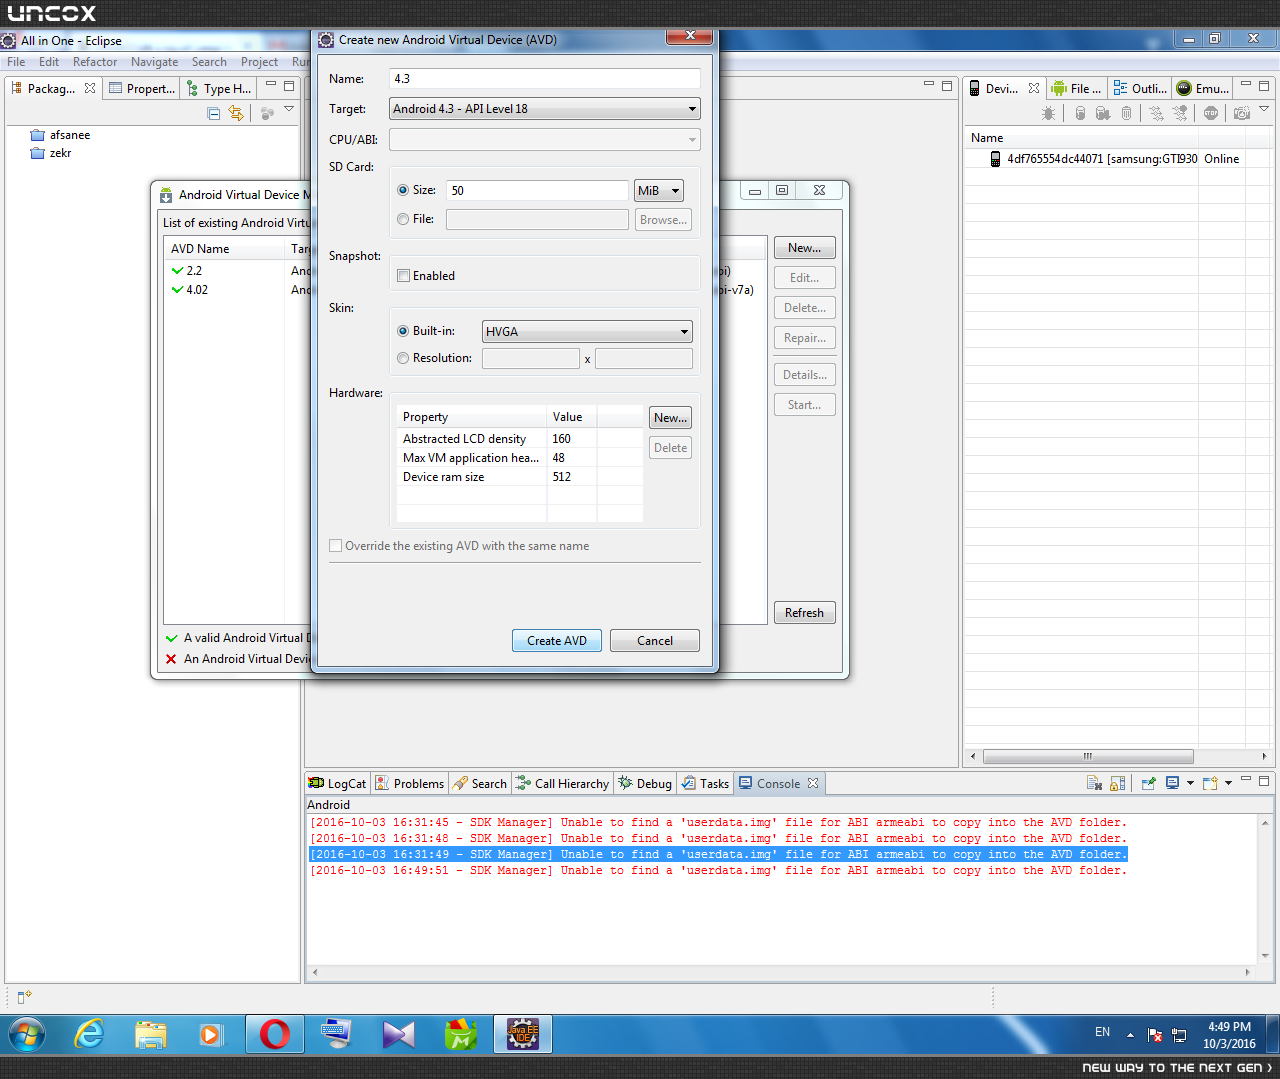Click Start Method Profiling icon in Devices toolbar

click(x=1180, y=113)
